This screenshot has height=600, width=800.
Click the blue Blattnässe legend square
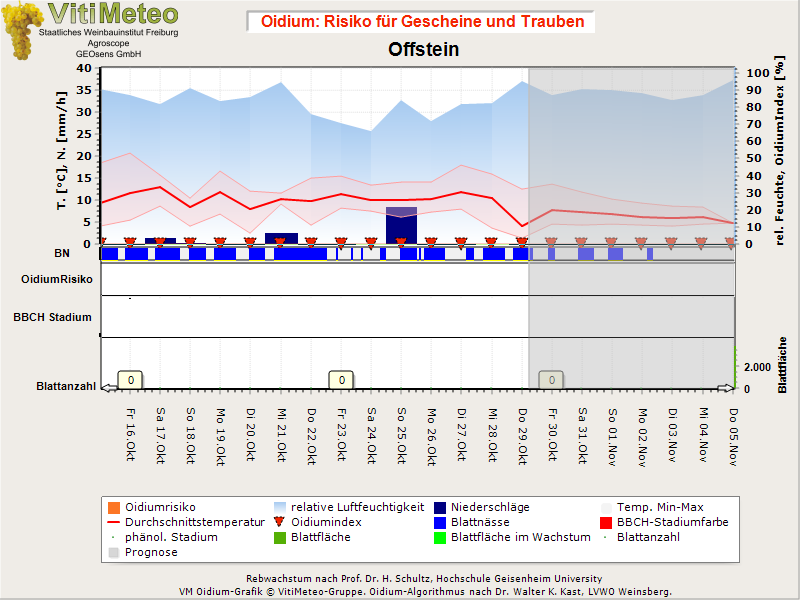point(440,522)
